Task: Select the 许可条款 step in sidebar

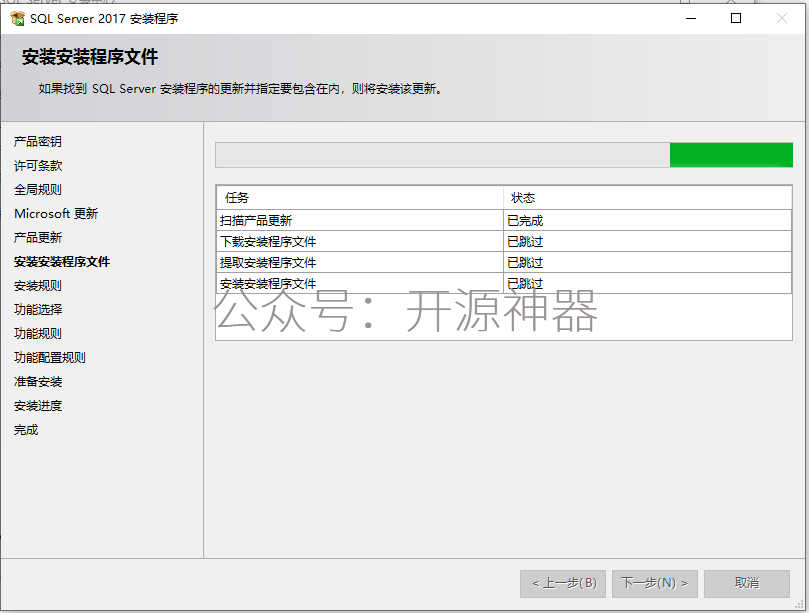Action: point(38,166)
